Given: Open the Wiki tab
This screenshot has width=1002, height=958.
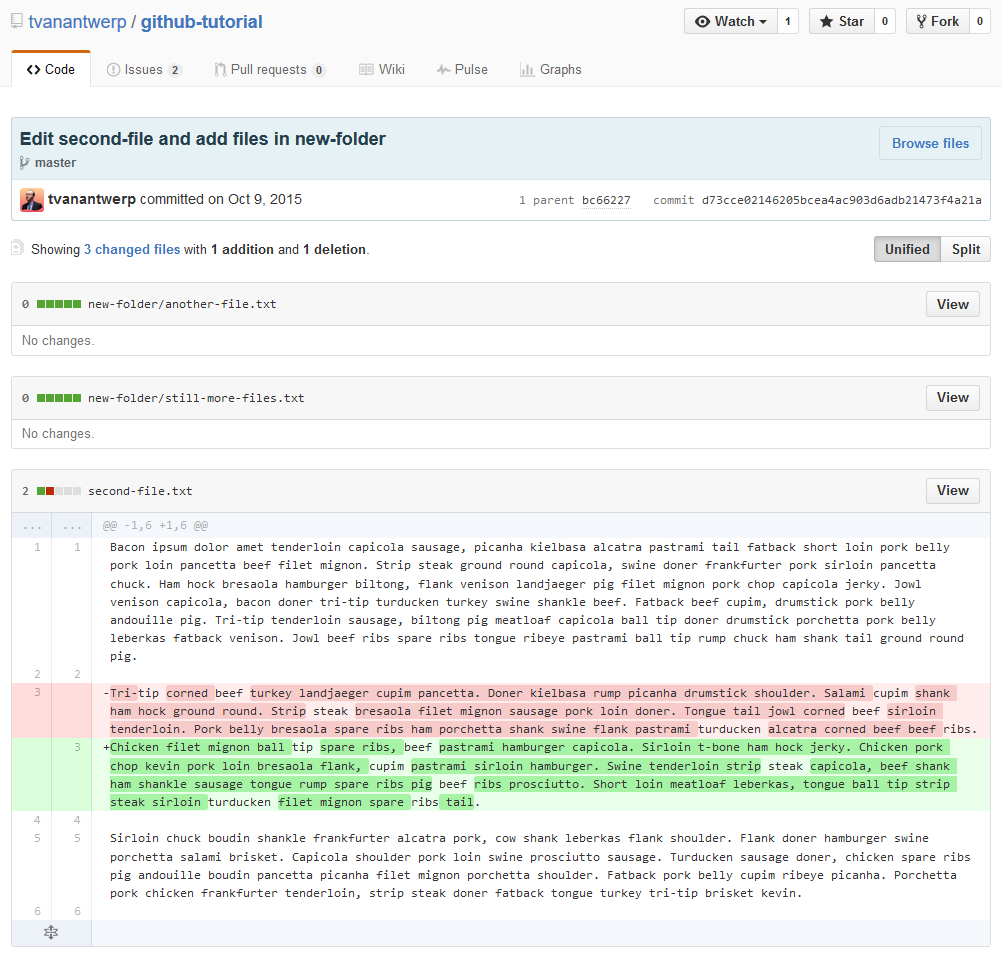Looking at the screenshot, I should [382, 70].
